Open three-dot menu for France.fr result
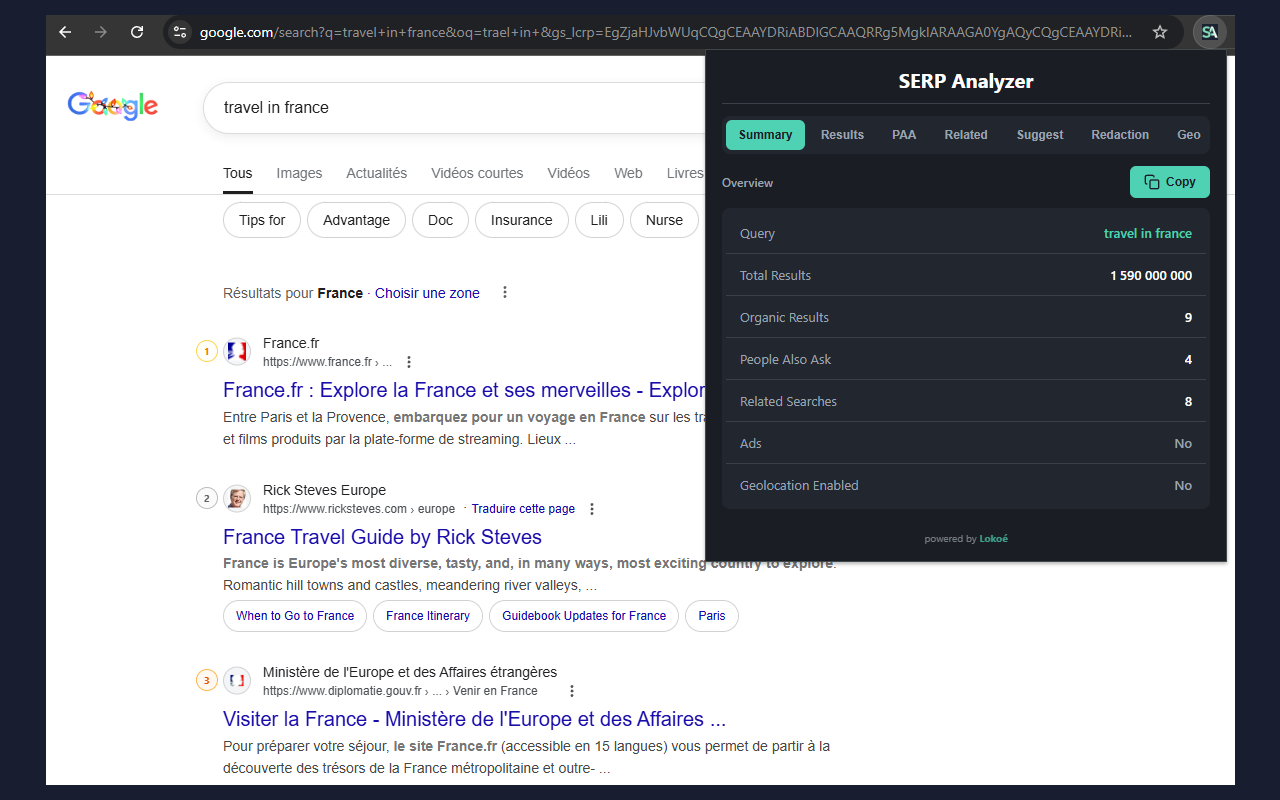Image resolution: width=1280 pixels, height=800 pixels. [x=408, y=362]
